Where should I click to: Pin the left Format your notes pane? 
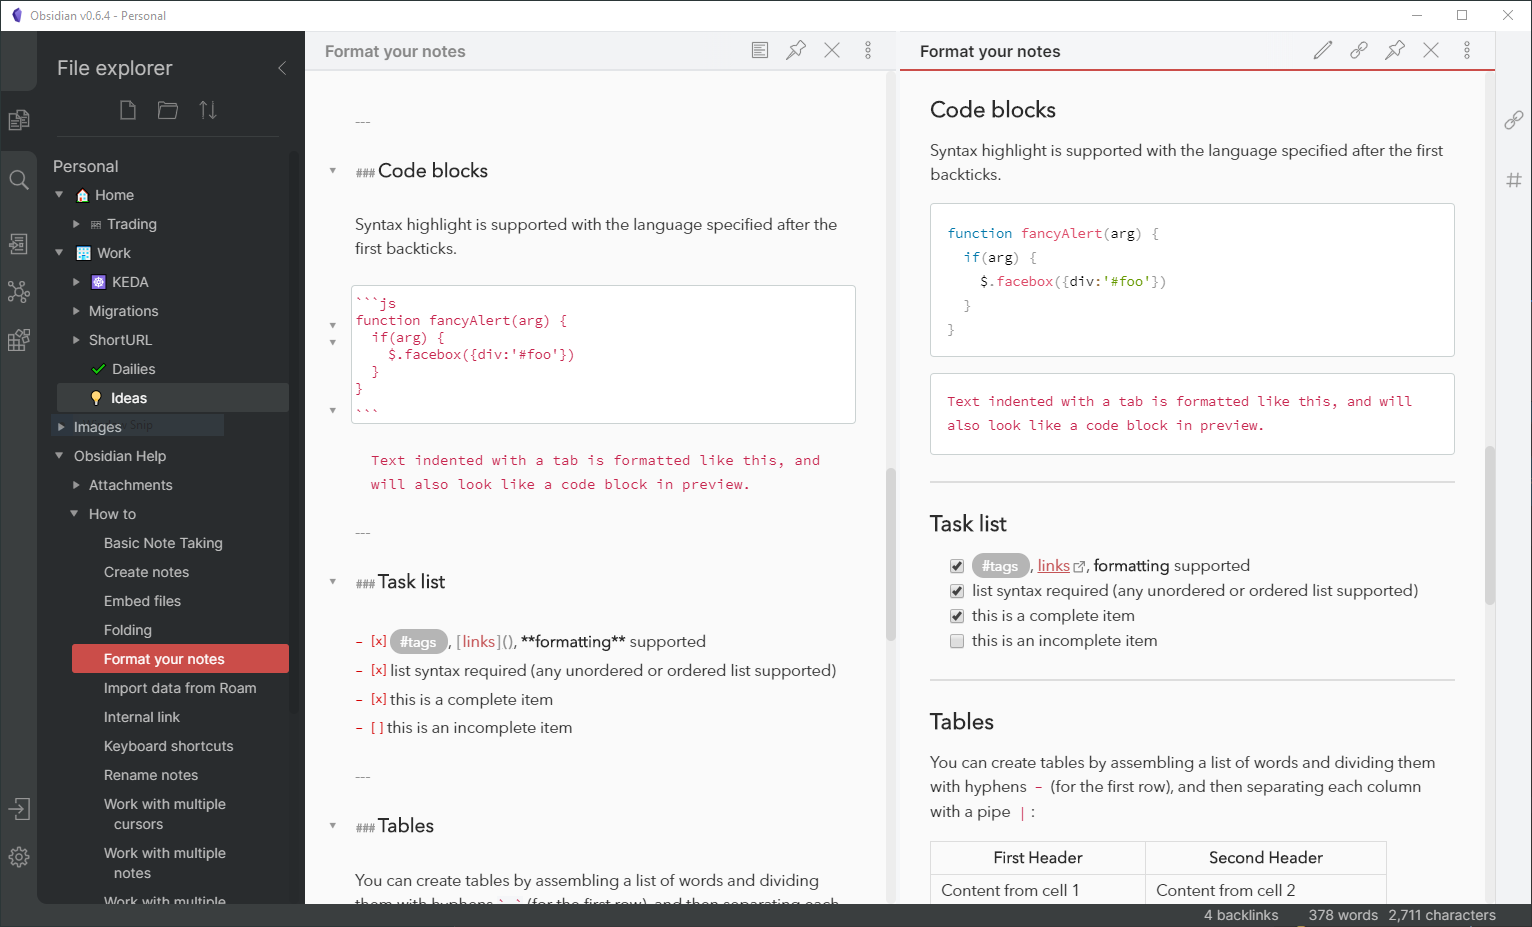pos(796,50)
